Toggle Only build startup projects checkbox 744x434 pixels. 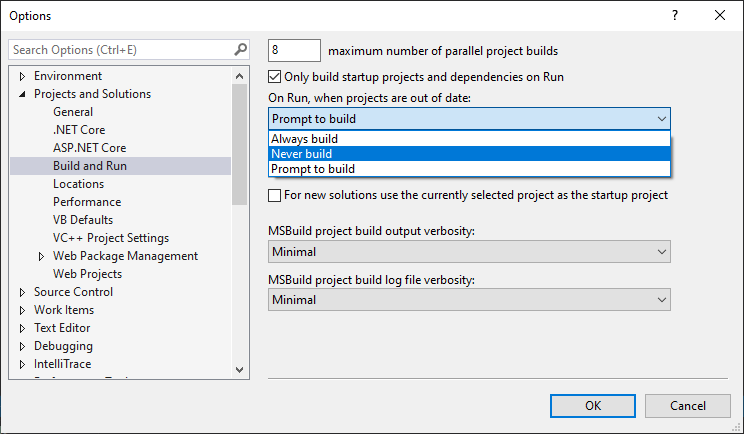(x=276, y=77)
